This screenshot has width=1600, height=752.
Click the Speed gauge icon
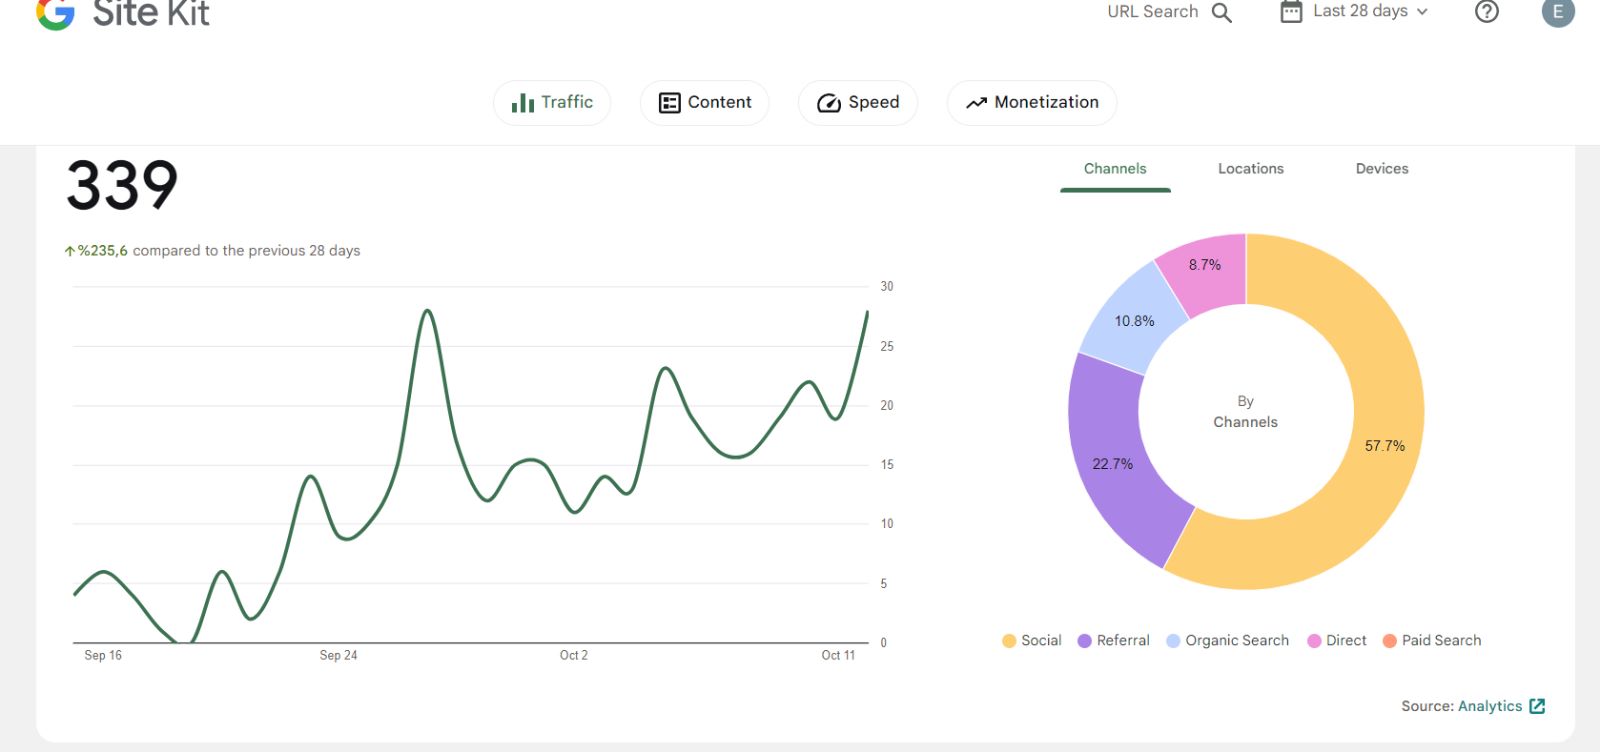[x=829, y=103]
